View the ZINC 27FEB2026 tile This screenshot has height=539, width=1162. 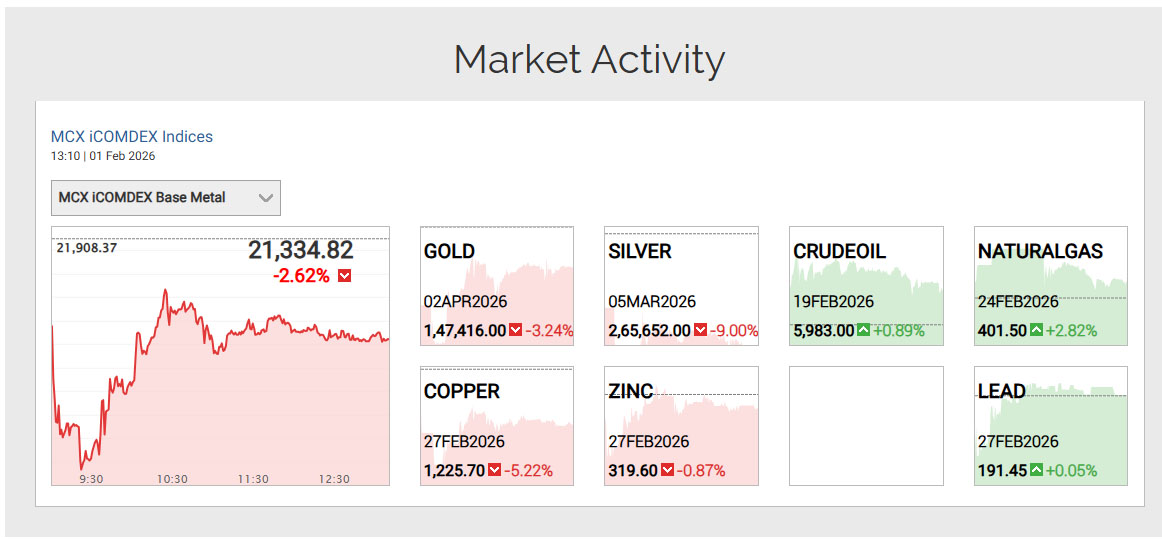pos(681,425)
